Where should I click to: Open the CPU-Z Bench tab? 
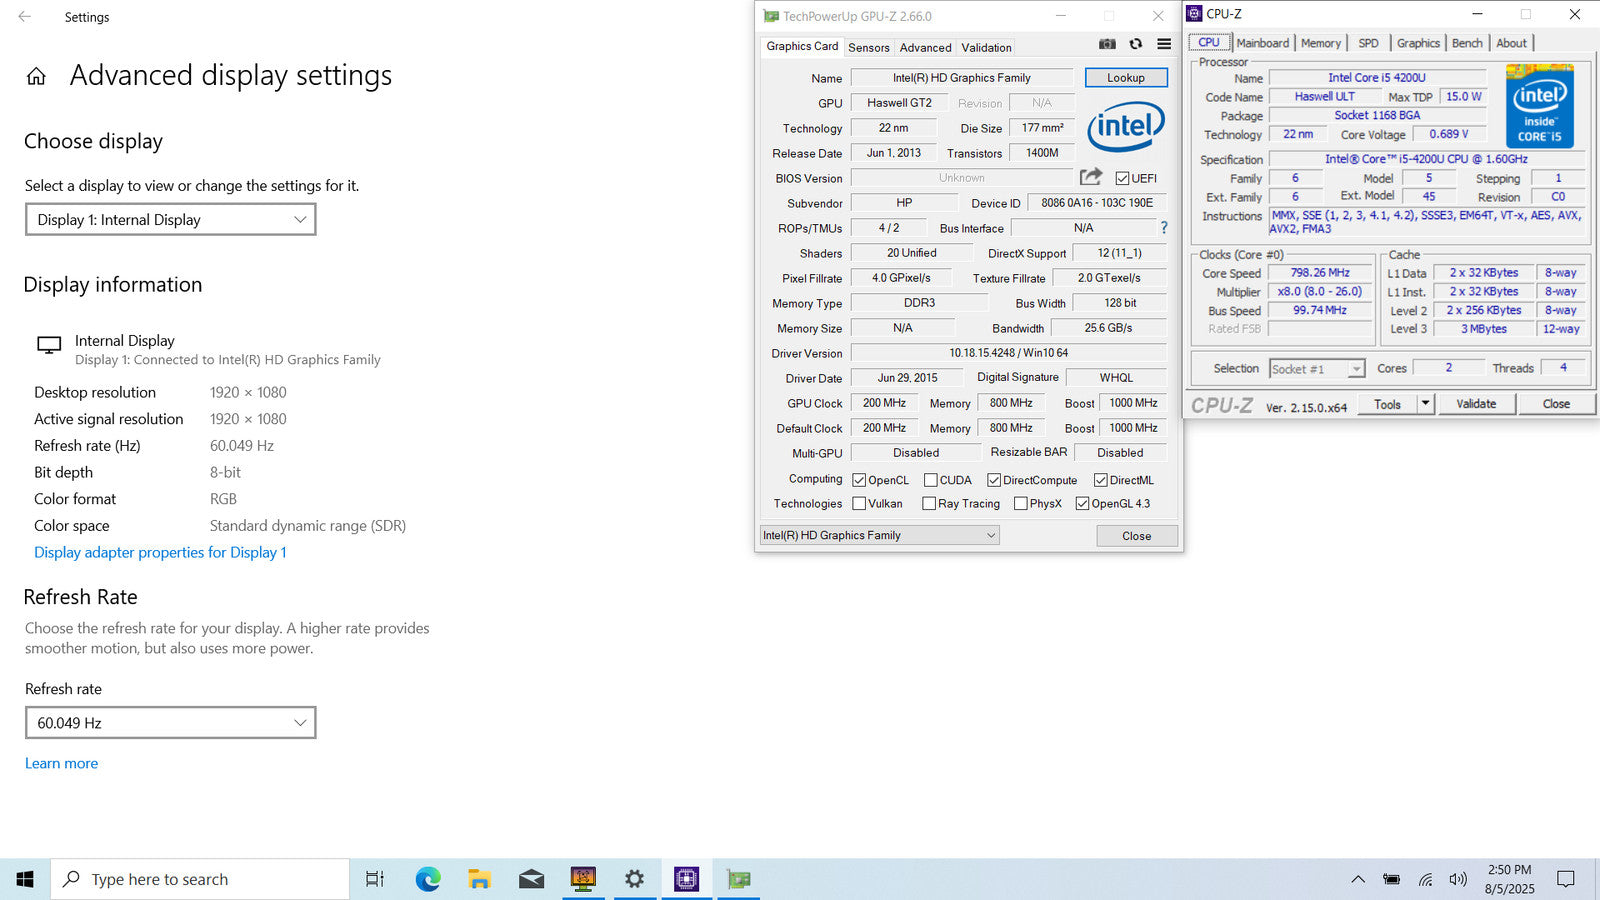1467,43
